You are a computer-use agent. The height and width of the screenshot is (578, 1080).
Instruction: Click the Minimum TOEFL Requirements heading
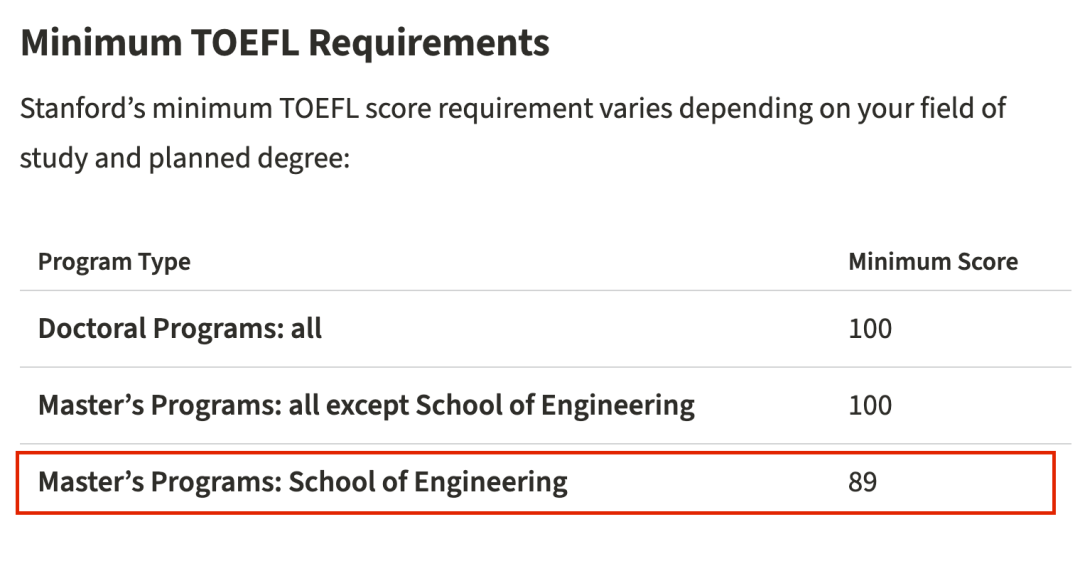tap(285, 43)
